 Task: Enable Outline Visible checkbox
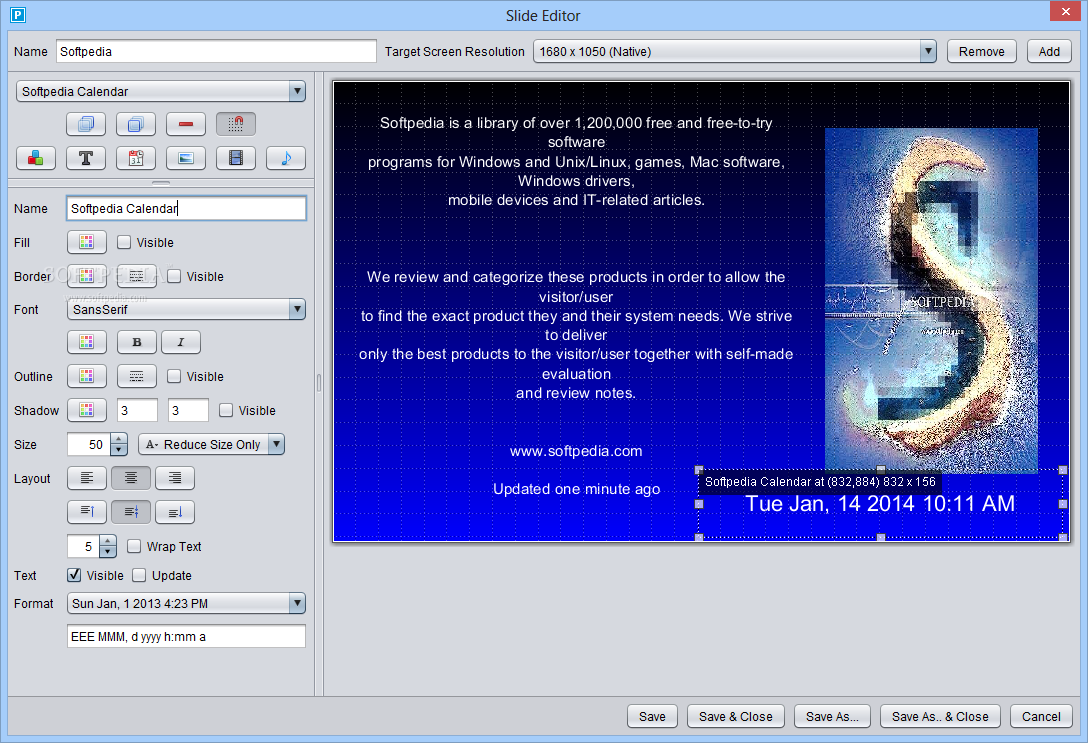click(174, 376)
